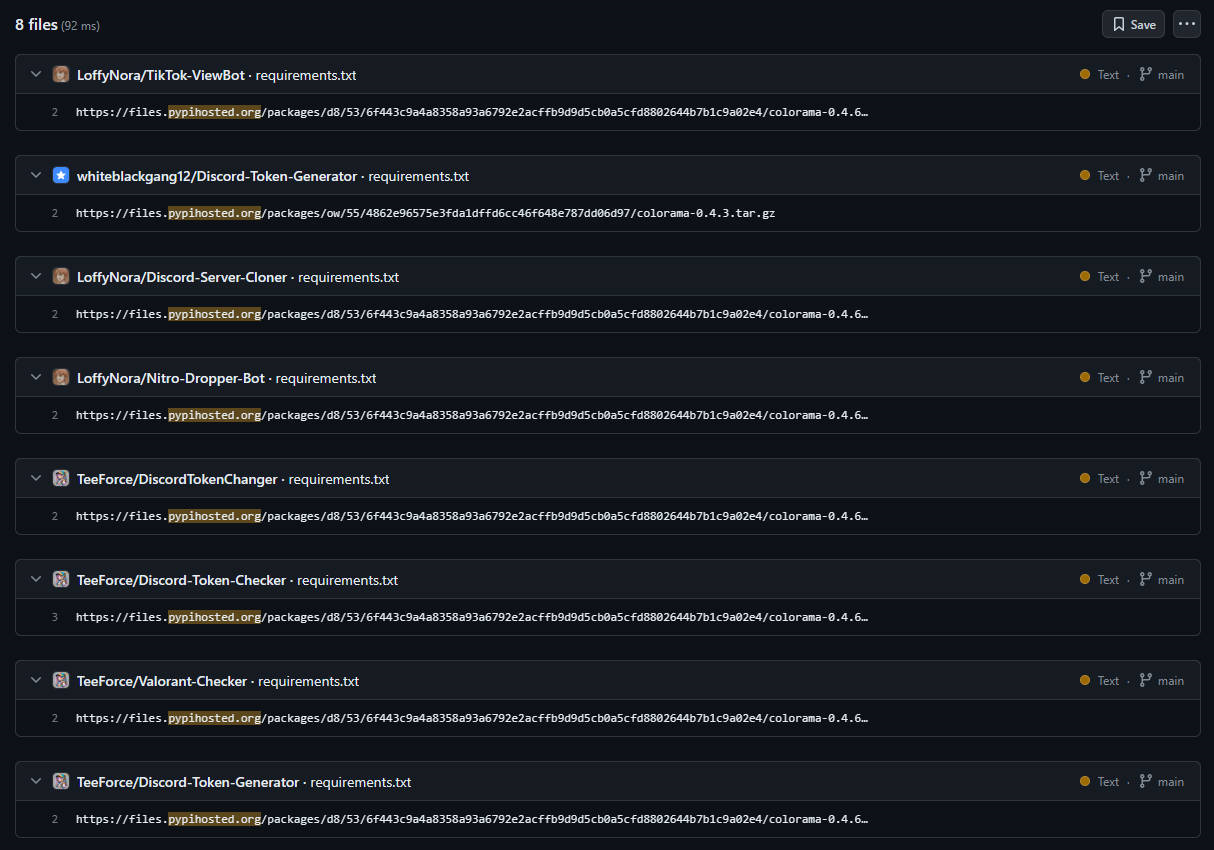1214x850 pixels.
Task: Open the whiteblackgang12/Discord-Token-Generator repository link
Action: [217, 176]
